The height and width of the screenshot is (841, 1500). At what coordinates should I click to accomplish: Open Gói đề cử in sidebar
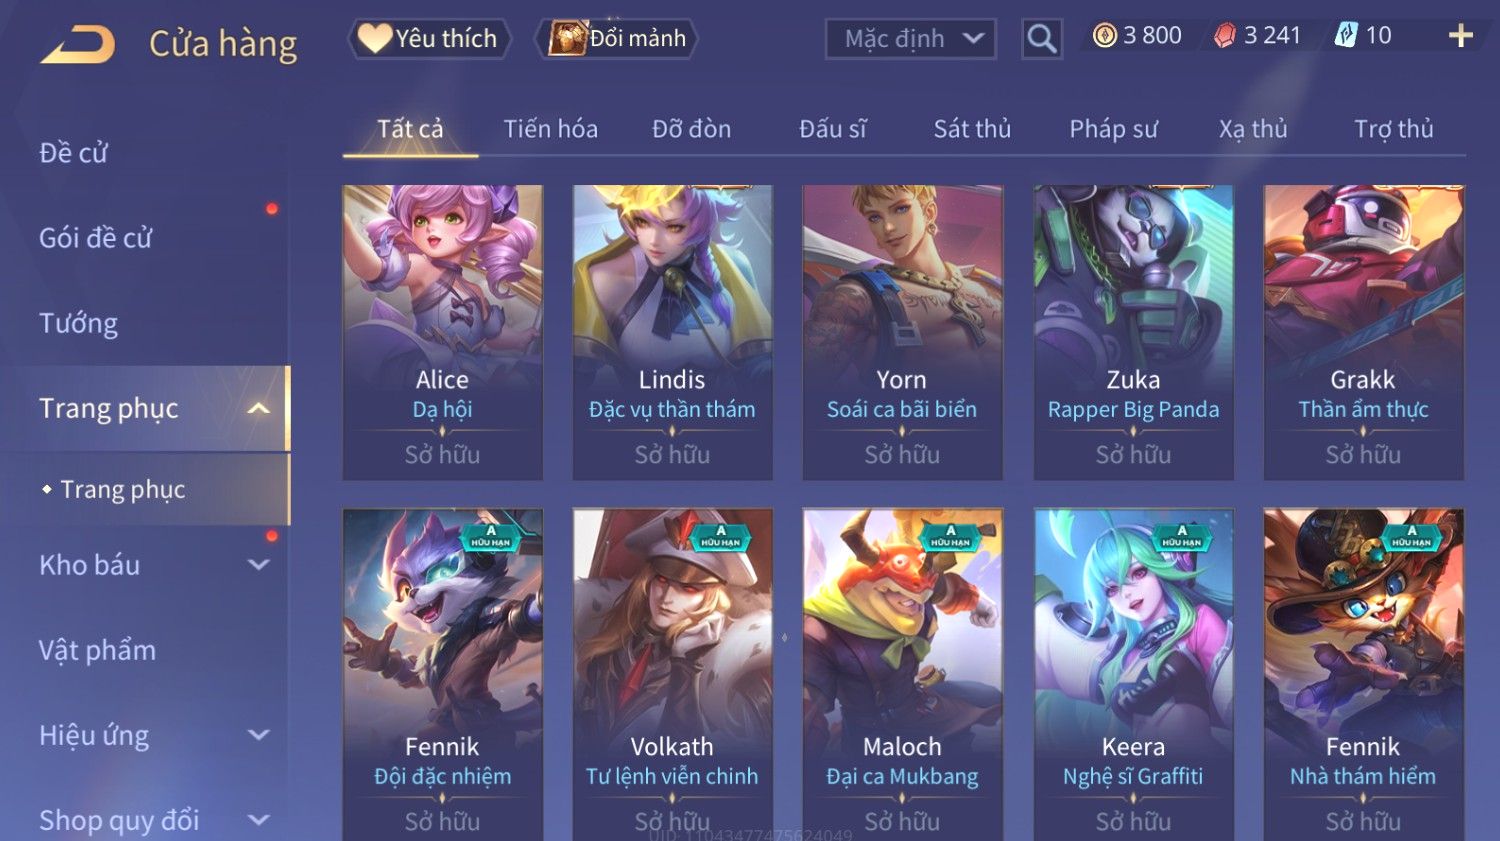(x=96, y=238)
